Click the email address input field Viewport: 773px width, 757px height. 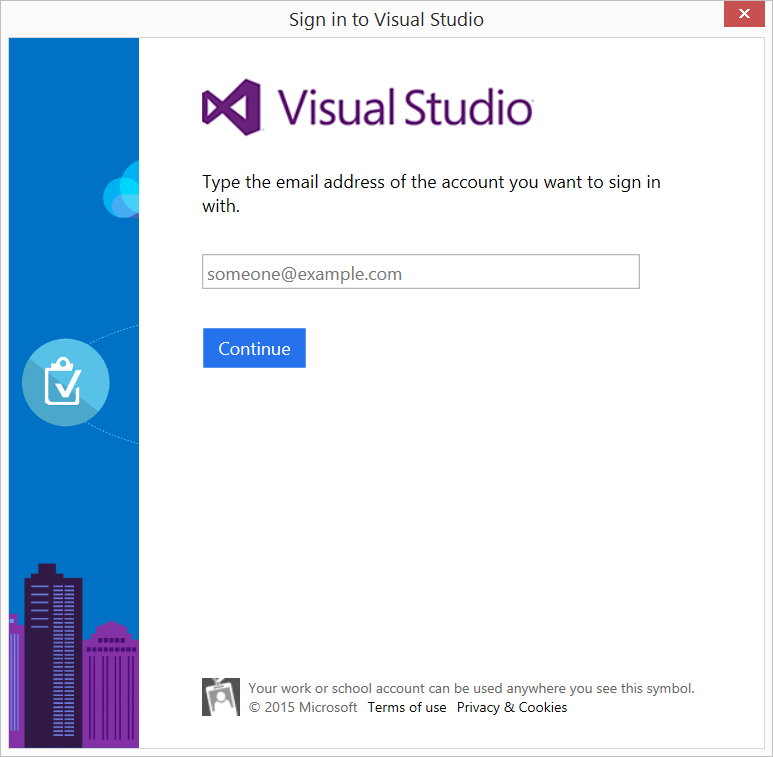click(x=421, y=272)
